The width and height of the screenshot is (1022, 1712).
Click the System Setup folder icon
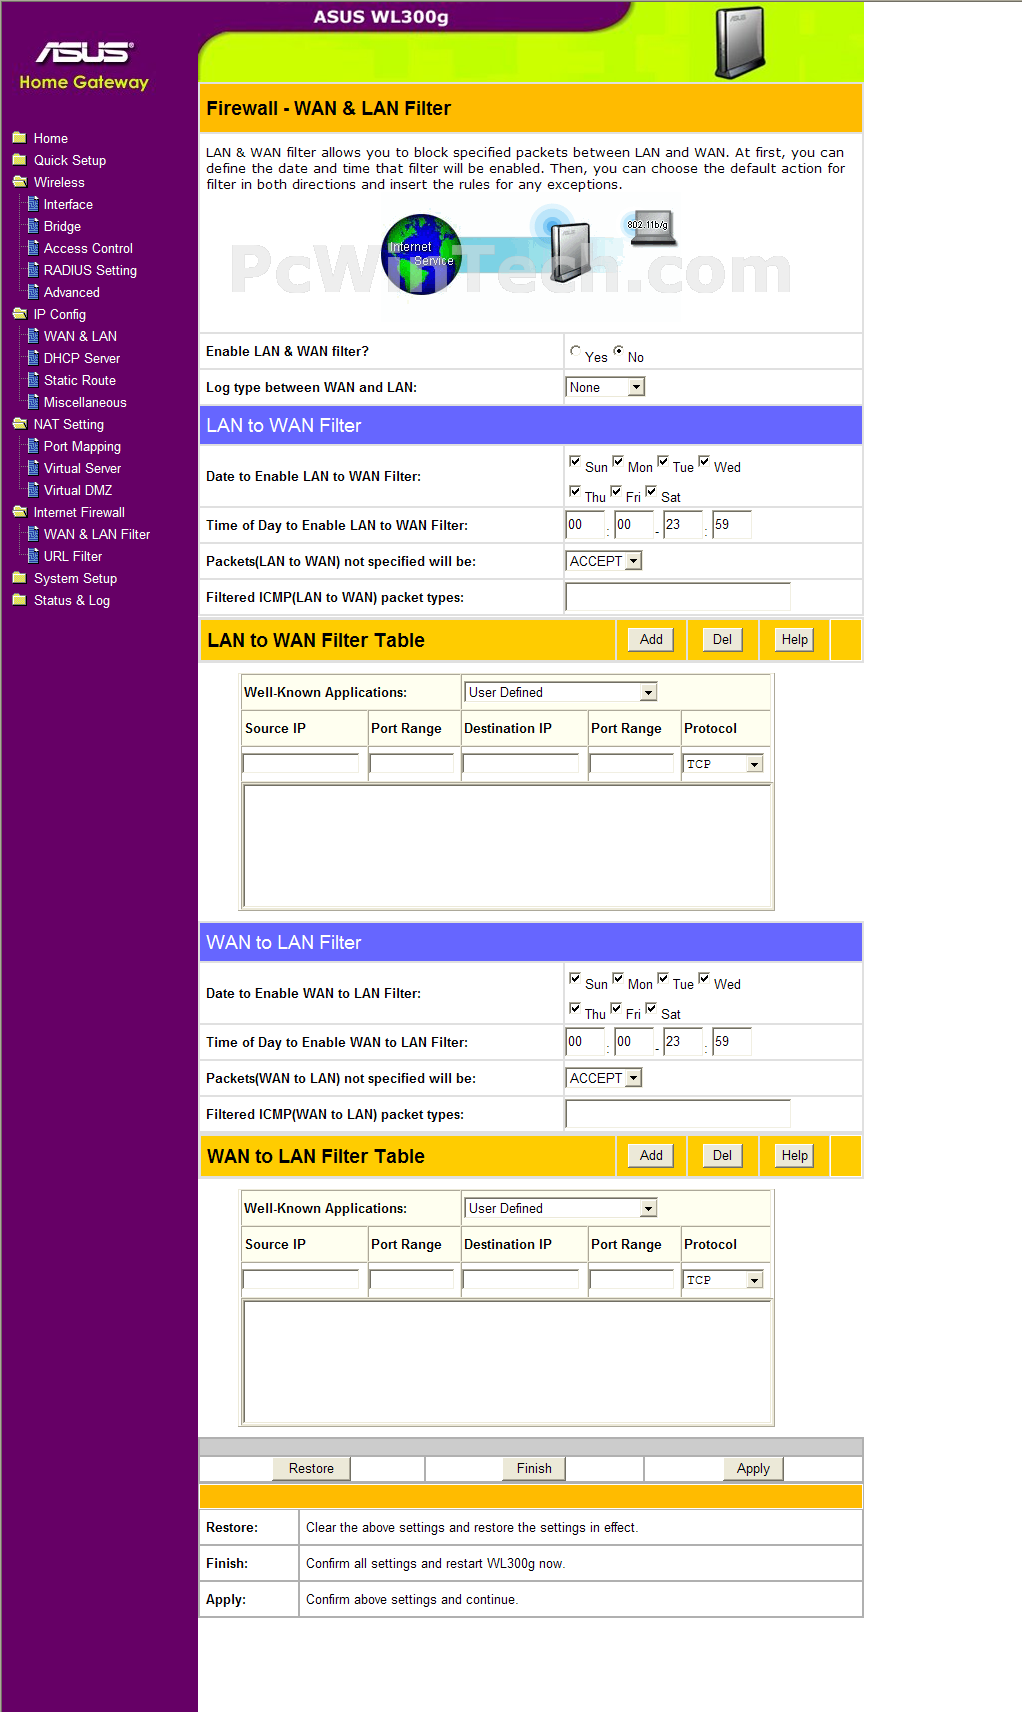pyautogui.click(x=19, y=578)
